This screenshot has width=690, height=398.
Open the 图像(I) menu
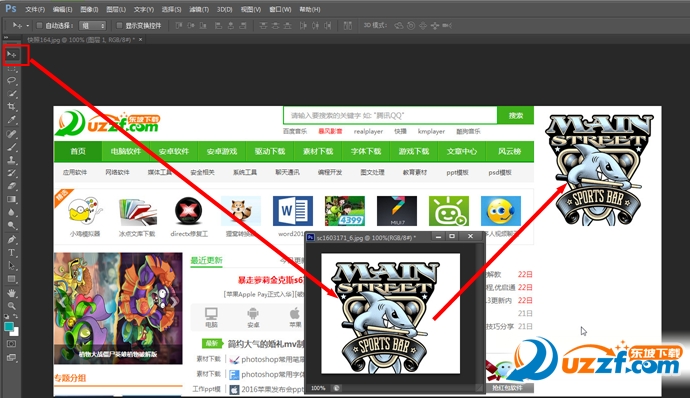pos(89,9)
